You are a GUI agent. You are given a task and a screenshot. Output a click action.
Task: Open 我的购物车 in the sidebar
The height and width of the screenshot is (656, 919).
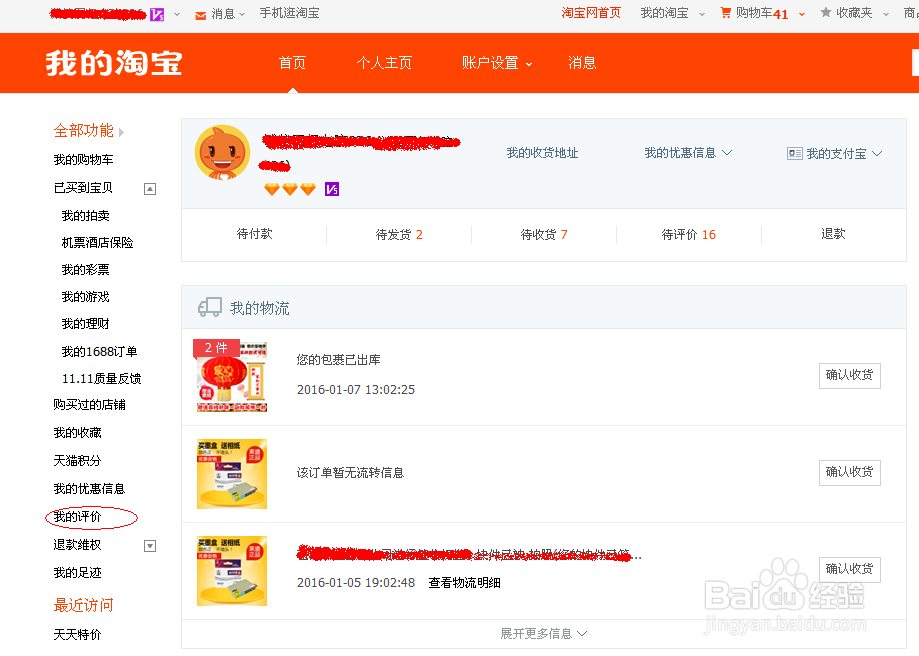point(83,159)
